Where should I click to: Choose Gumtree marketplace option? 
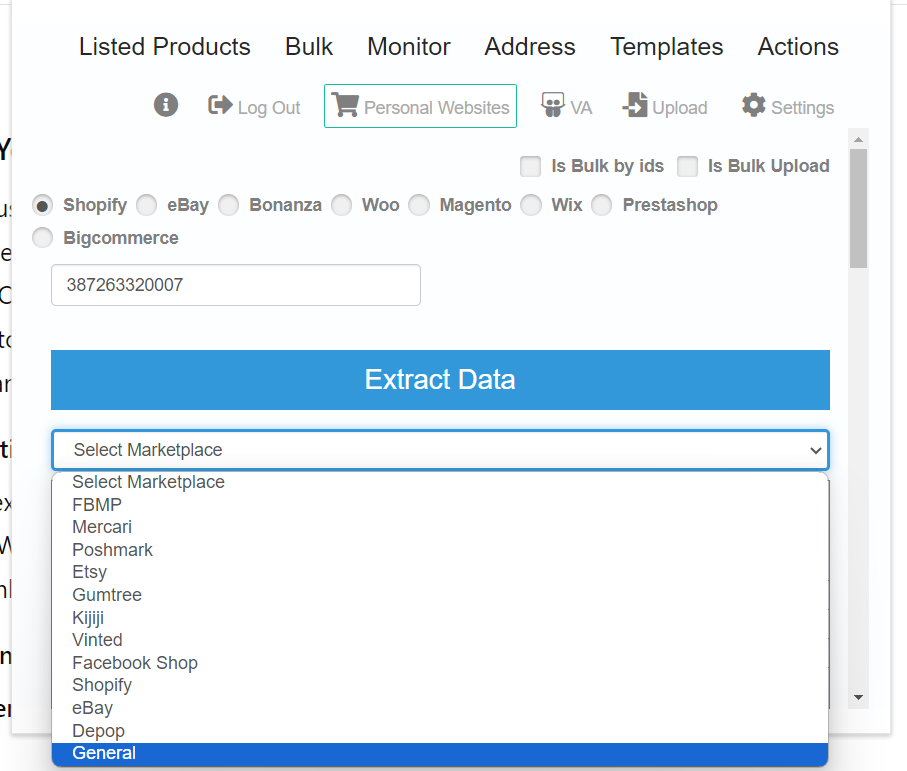[x=440, y=595]
